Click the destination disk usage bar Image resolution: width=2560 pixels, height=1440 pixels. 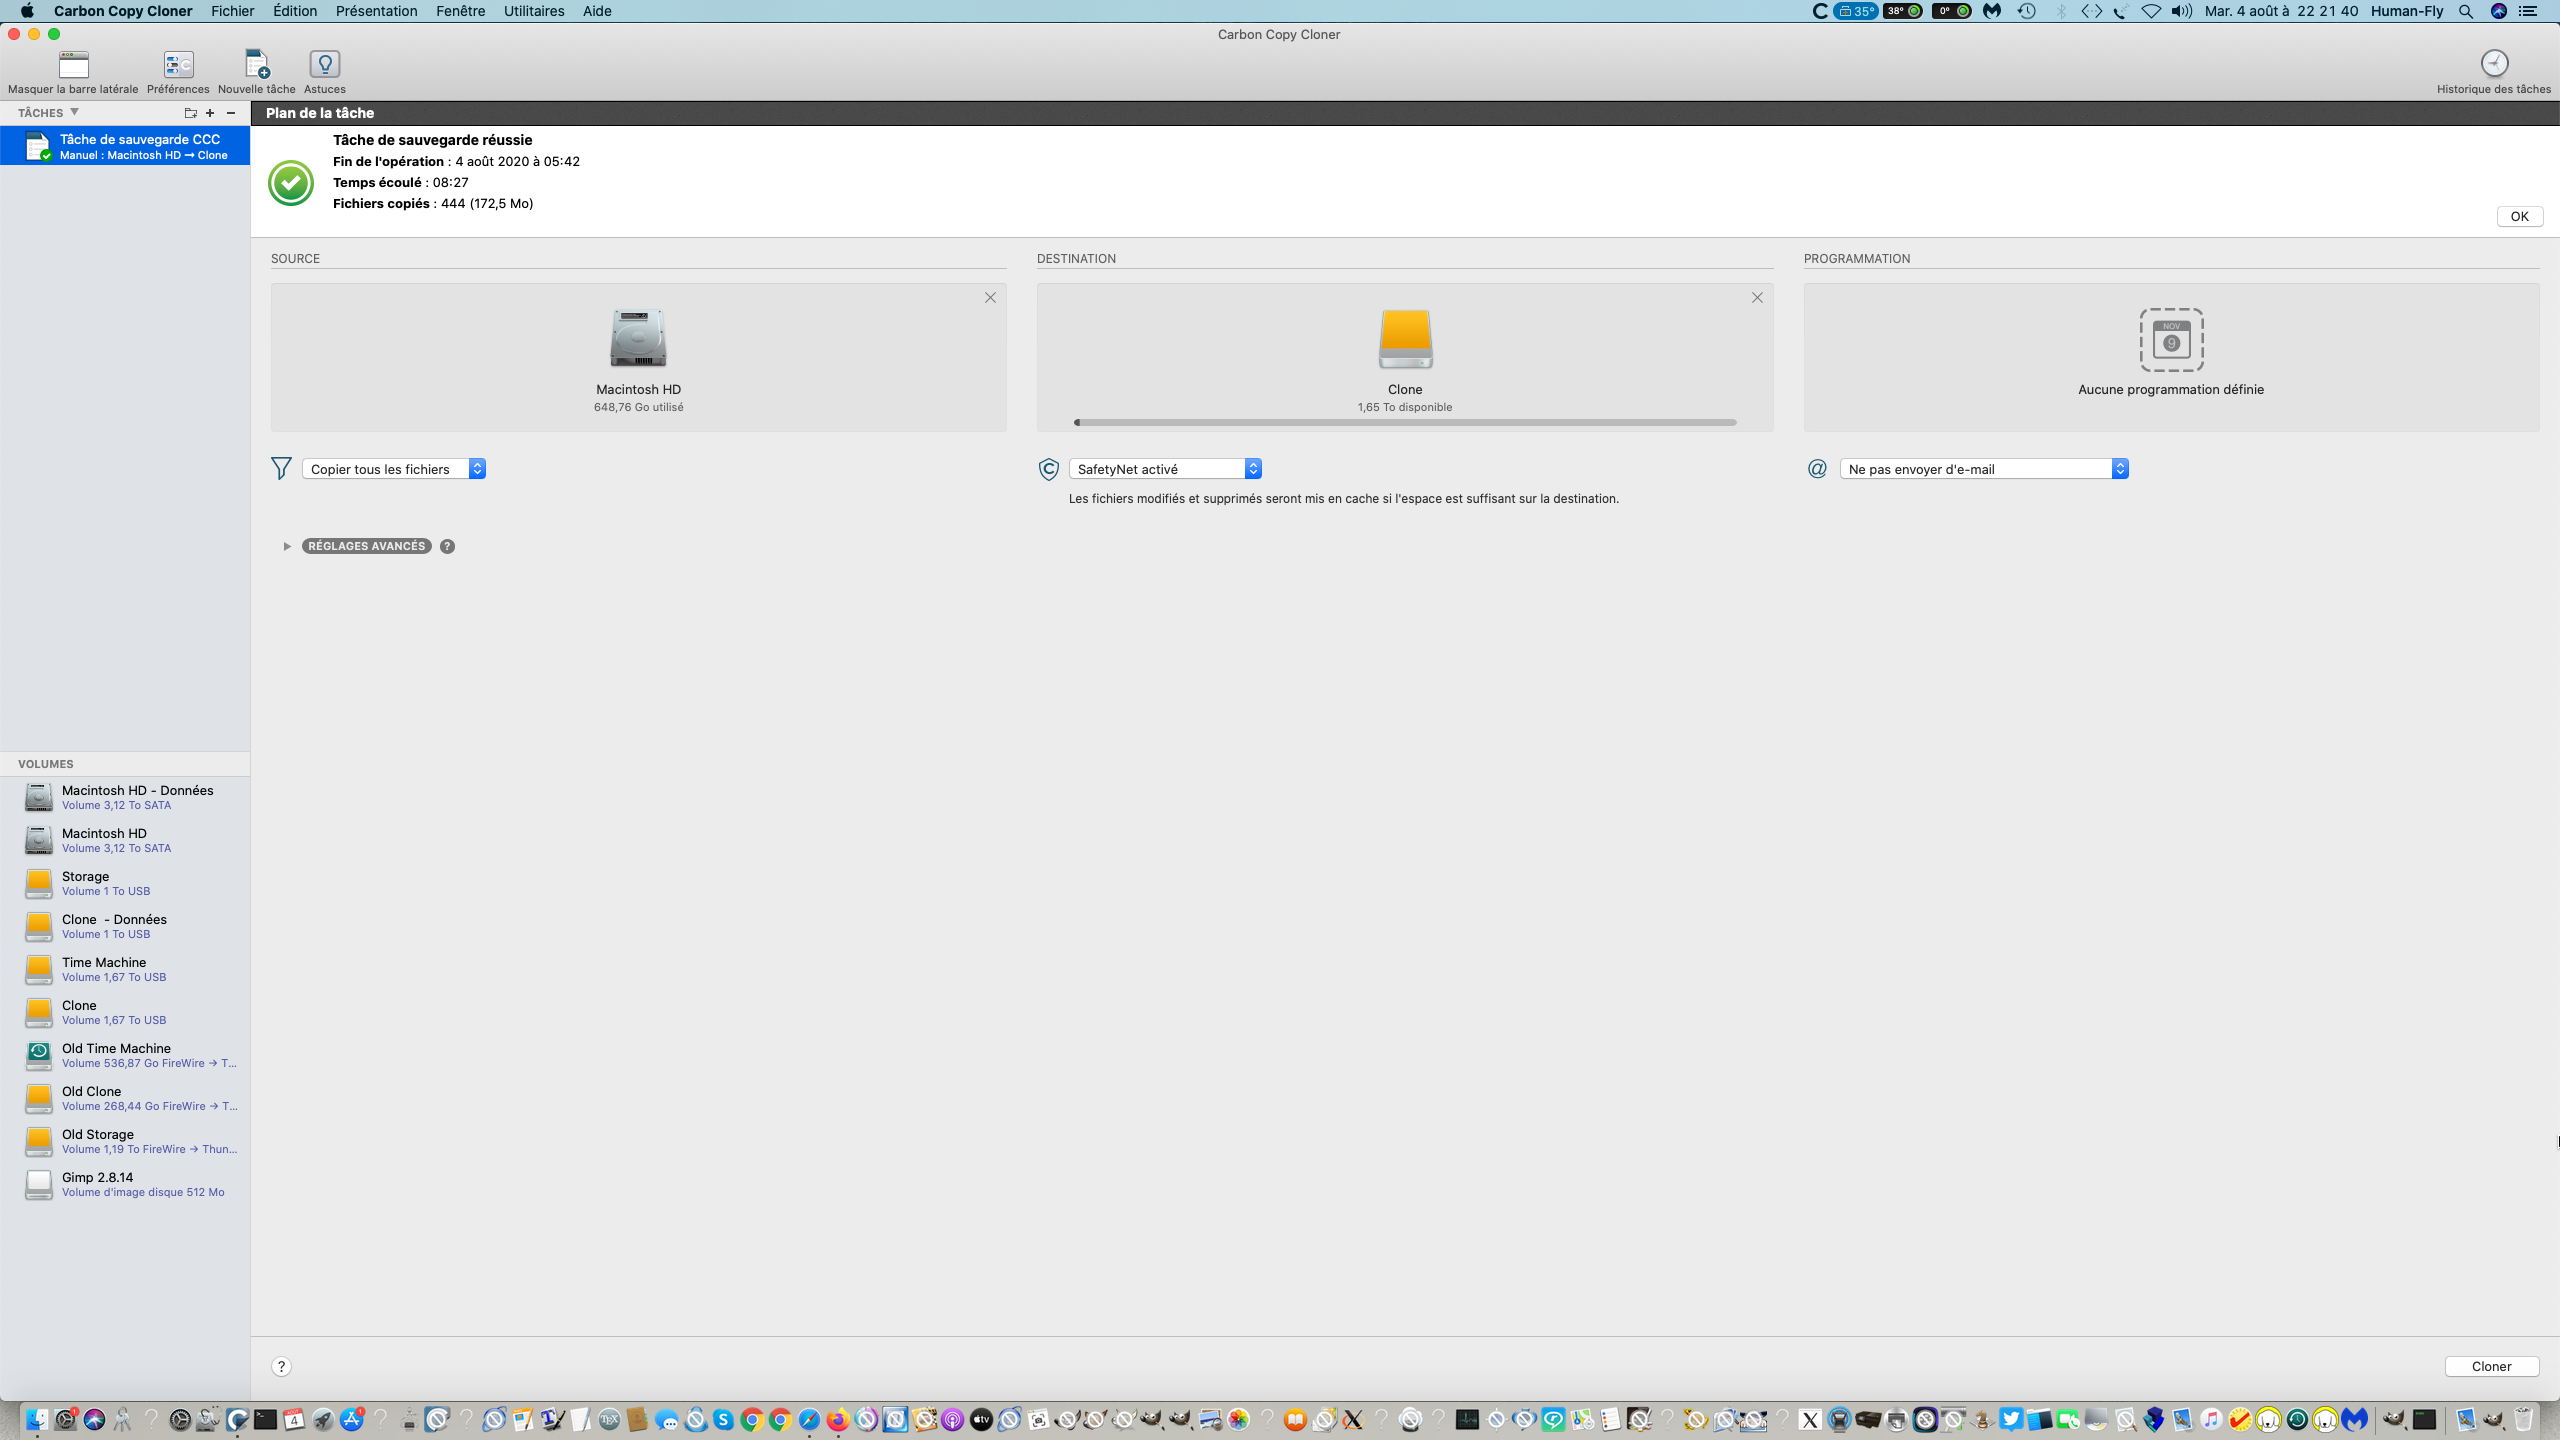pyautogui.click(x=1405, y=423)
